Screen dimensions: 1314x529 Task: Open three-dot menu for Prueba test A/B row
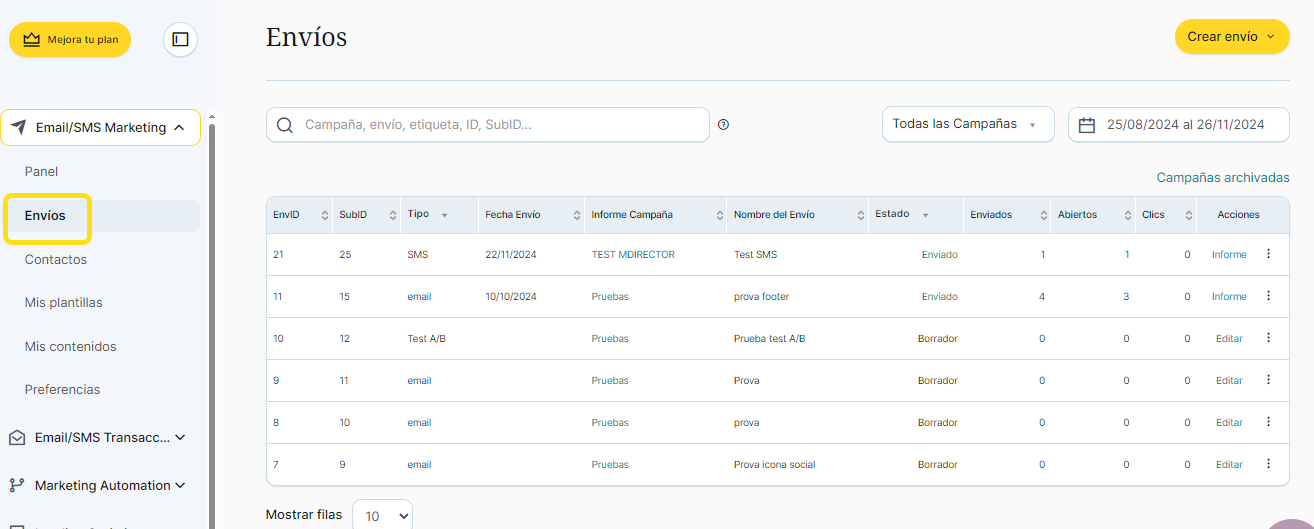1268,338
